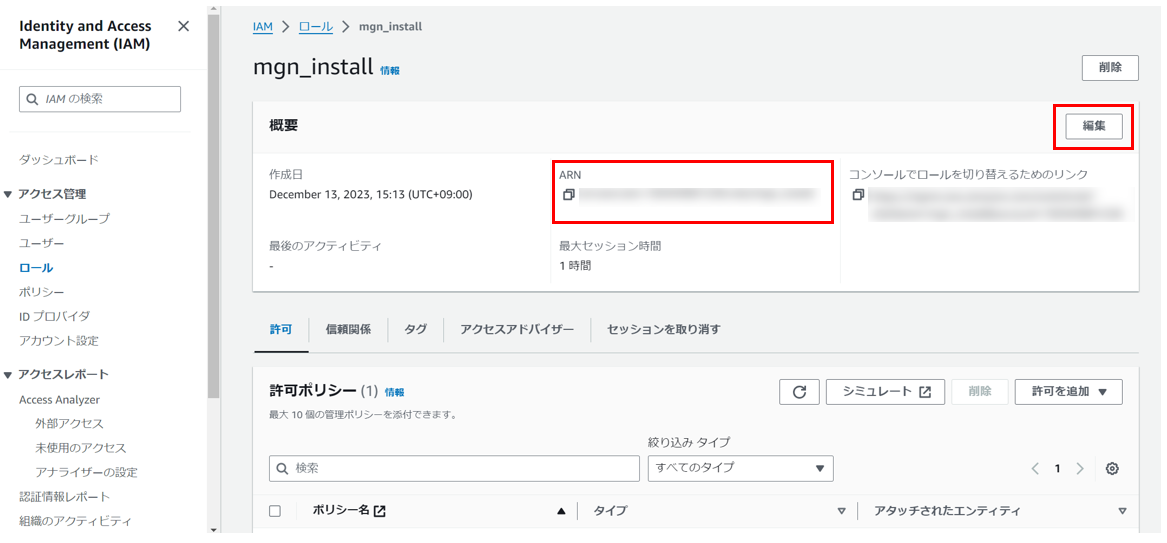The height and width of the screenshot is (543, 1167).
Task: Switch to the タグ tab
Action: (415, 330)
